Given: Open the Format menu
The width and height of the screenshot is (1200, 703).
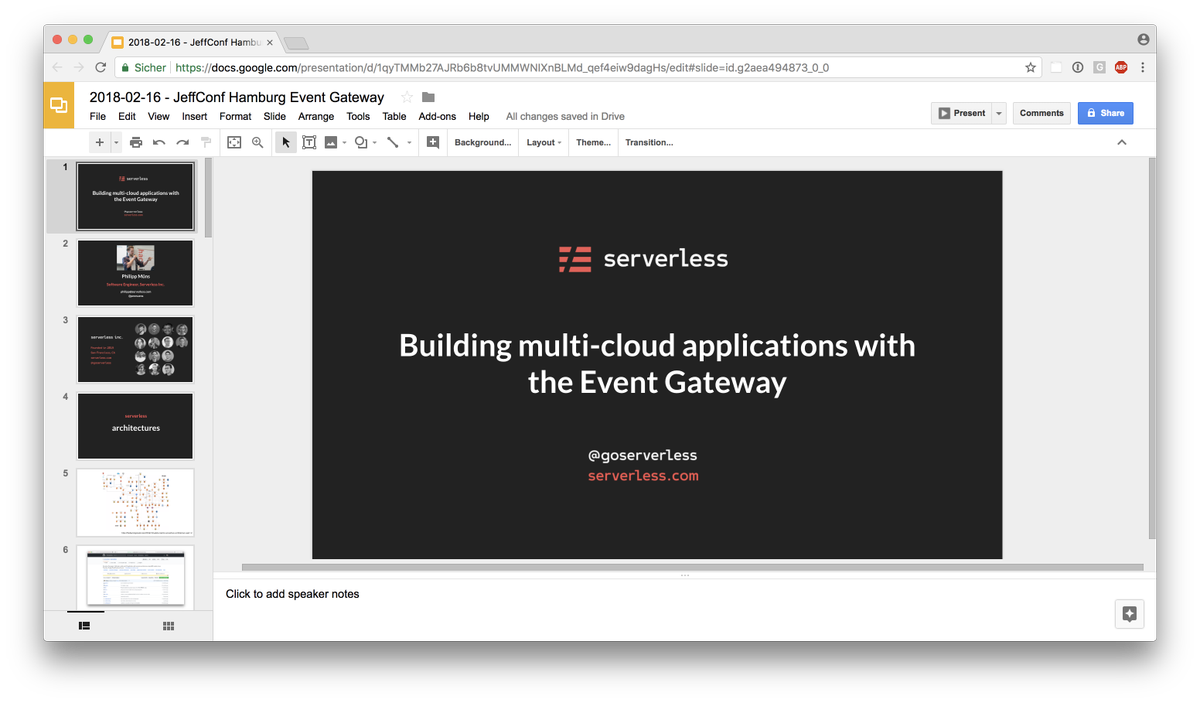Looking at the screenshot, I should coord(236,117).
